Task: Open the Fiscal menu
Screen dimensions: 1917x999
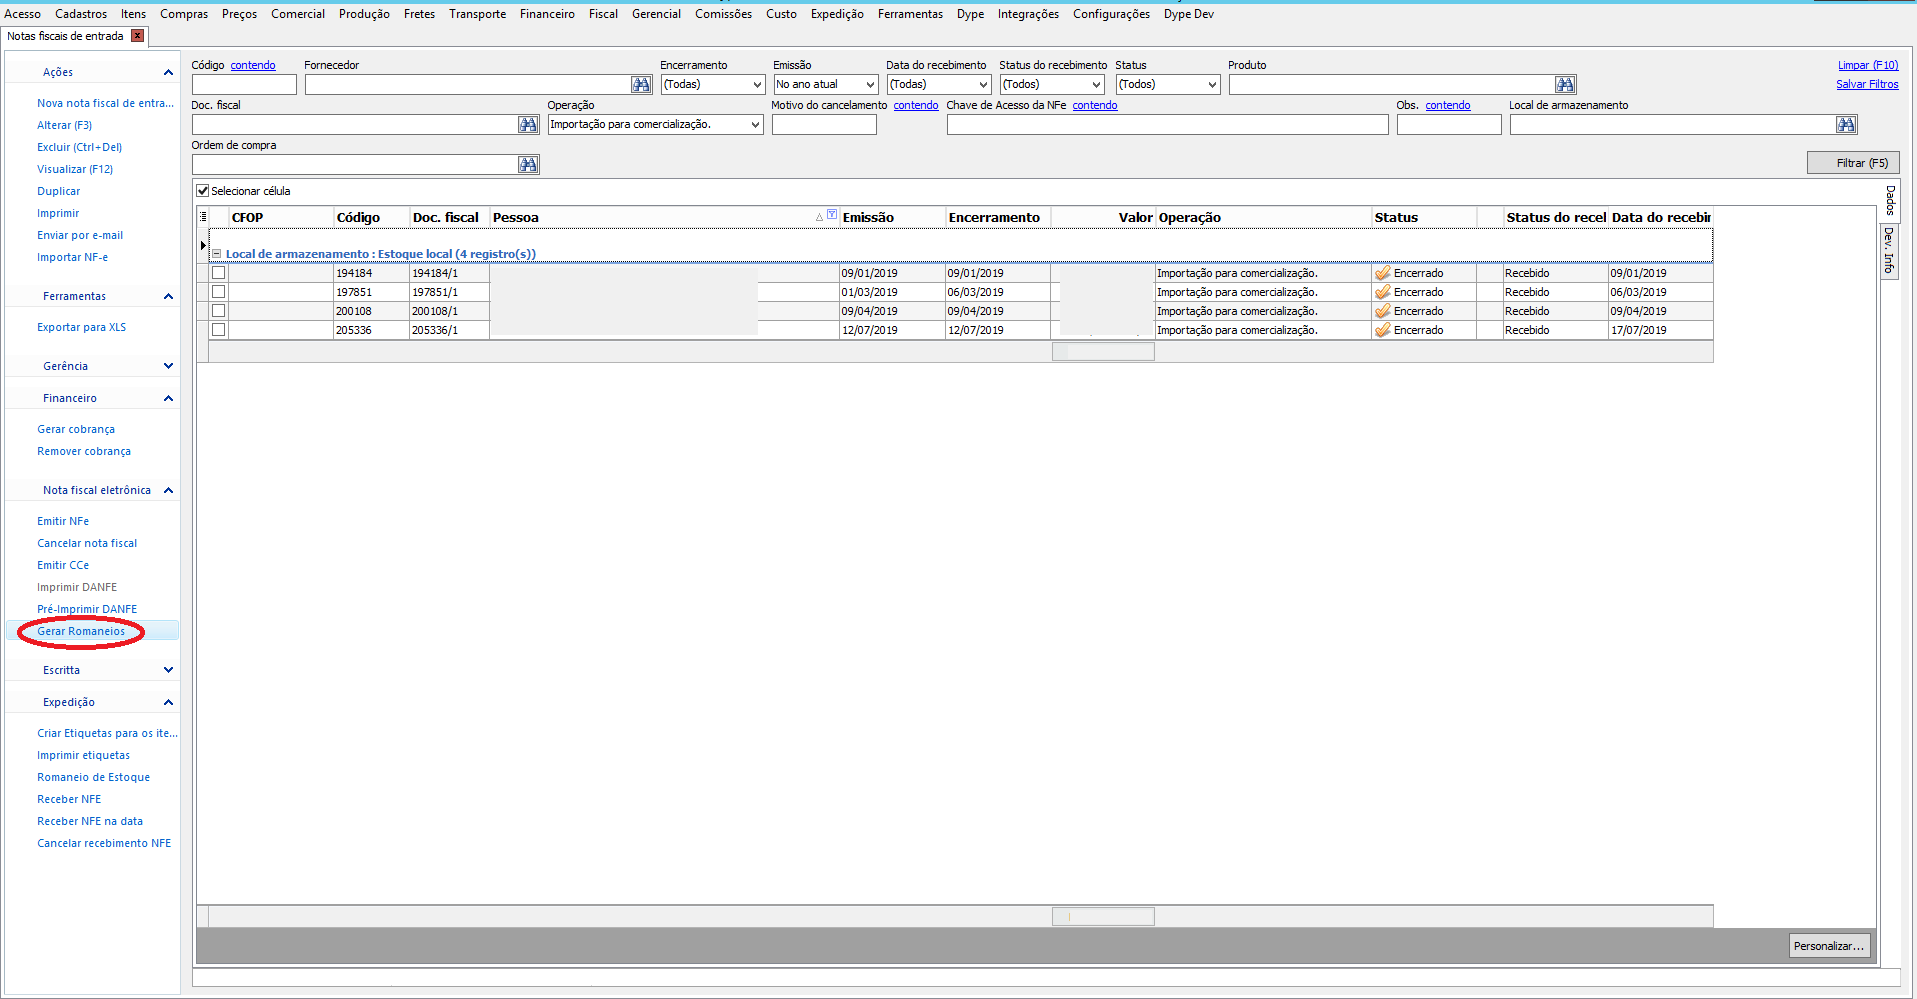Action: click(x=603, y=14)
